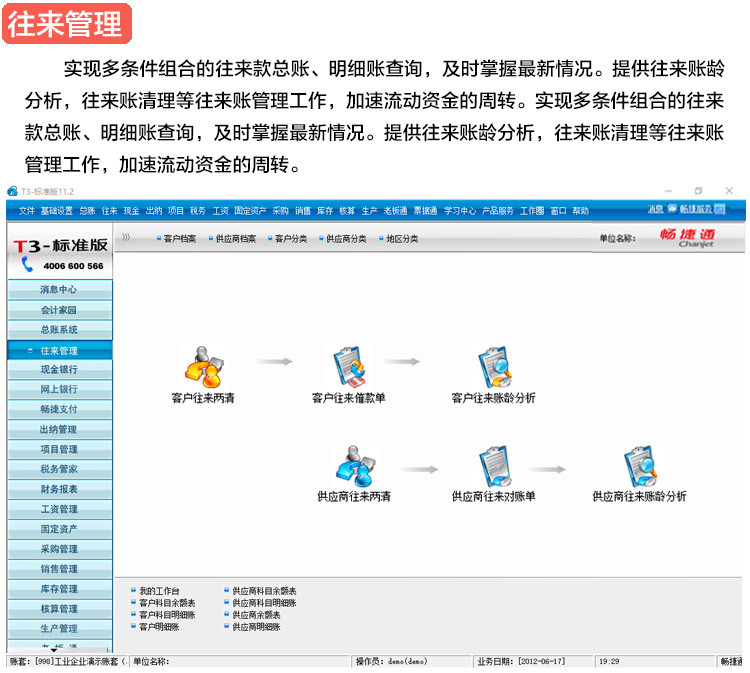Click the 供应商往来账龄分析 icon
Viewport: 750px width, 673px height.
639,466
